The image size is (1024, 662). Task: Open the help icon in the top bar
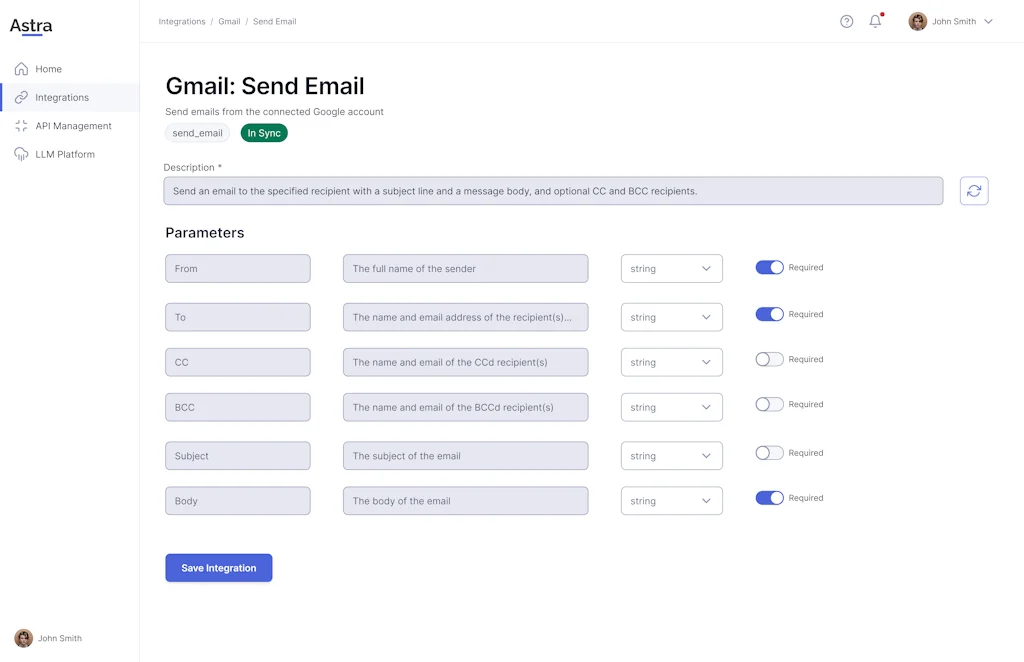(846, 21)
